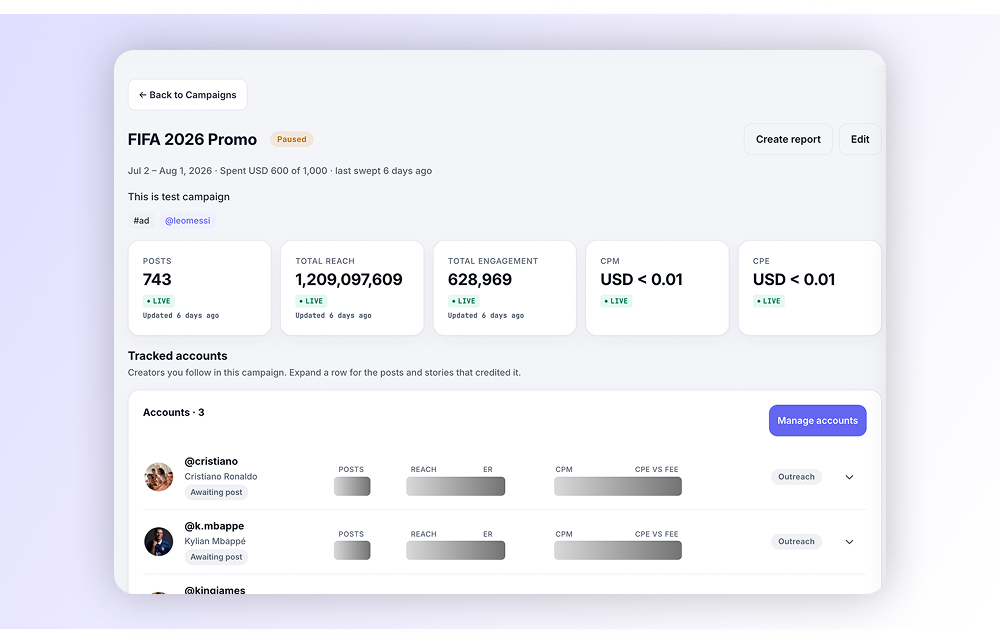Click the Create report button
The height and width of the screenshot is (644, 1000).
point(788,139)
